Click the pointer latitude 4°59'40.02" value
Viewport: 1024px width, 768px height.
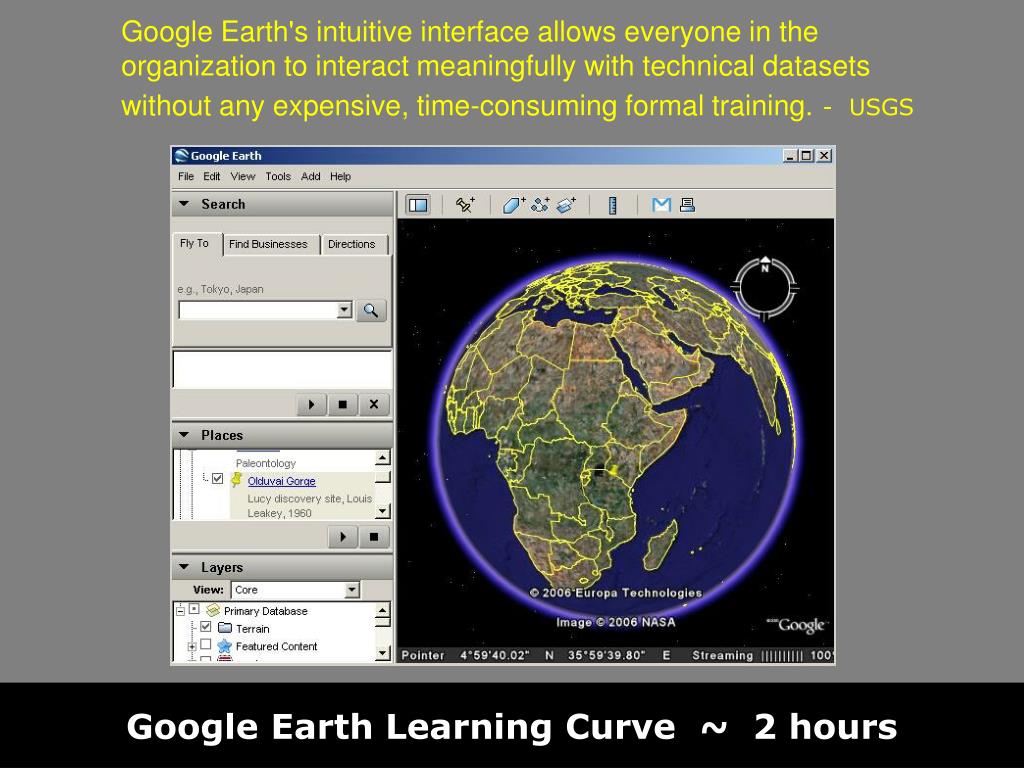pyautogui.click(x=494, y=656)
